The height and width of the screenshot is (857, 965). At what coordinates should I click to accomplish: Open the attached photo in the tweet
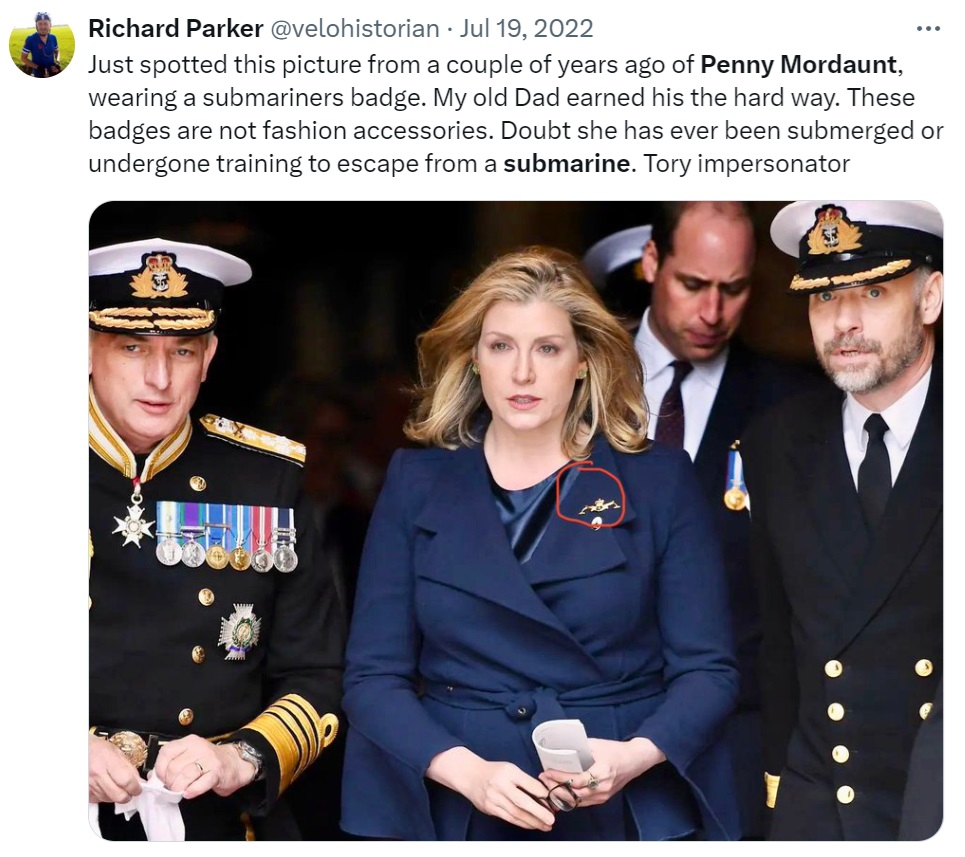[516, 520]
